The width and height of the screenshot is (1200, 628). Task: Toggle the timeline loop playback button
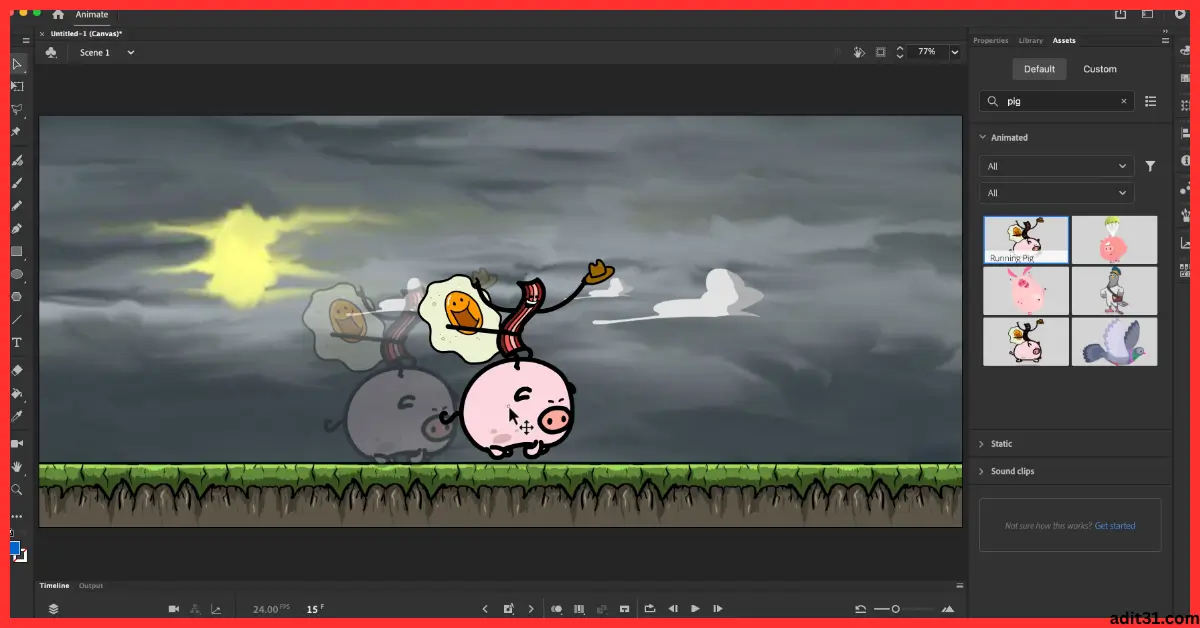[649, 608]
